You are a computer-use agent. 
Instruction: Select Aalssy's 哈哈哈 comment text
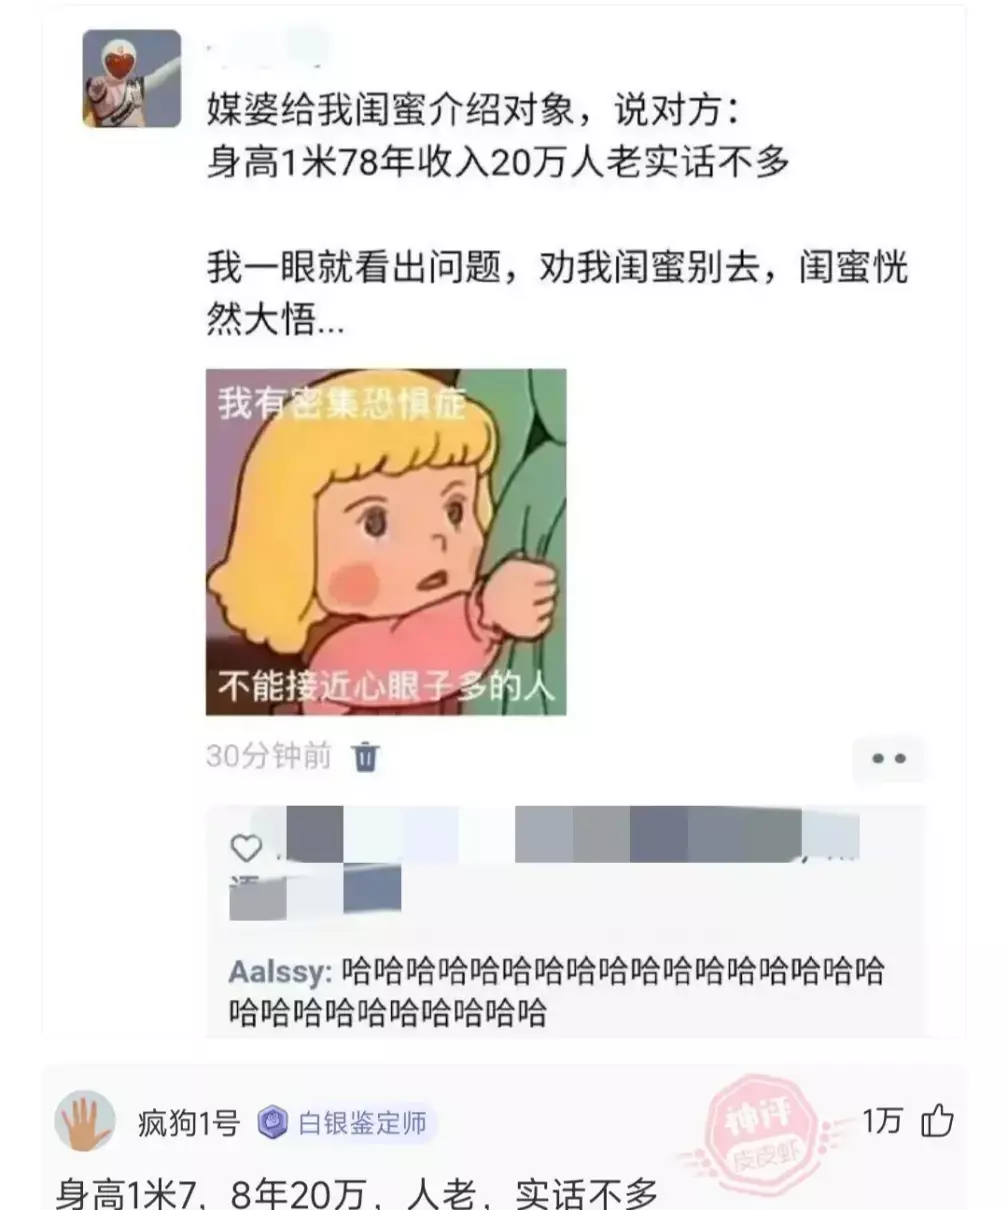[557, 992]
